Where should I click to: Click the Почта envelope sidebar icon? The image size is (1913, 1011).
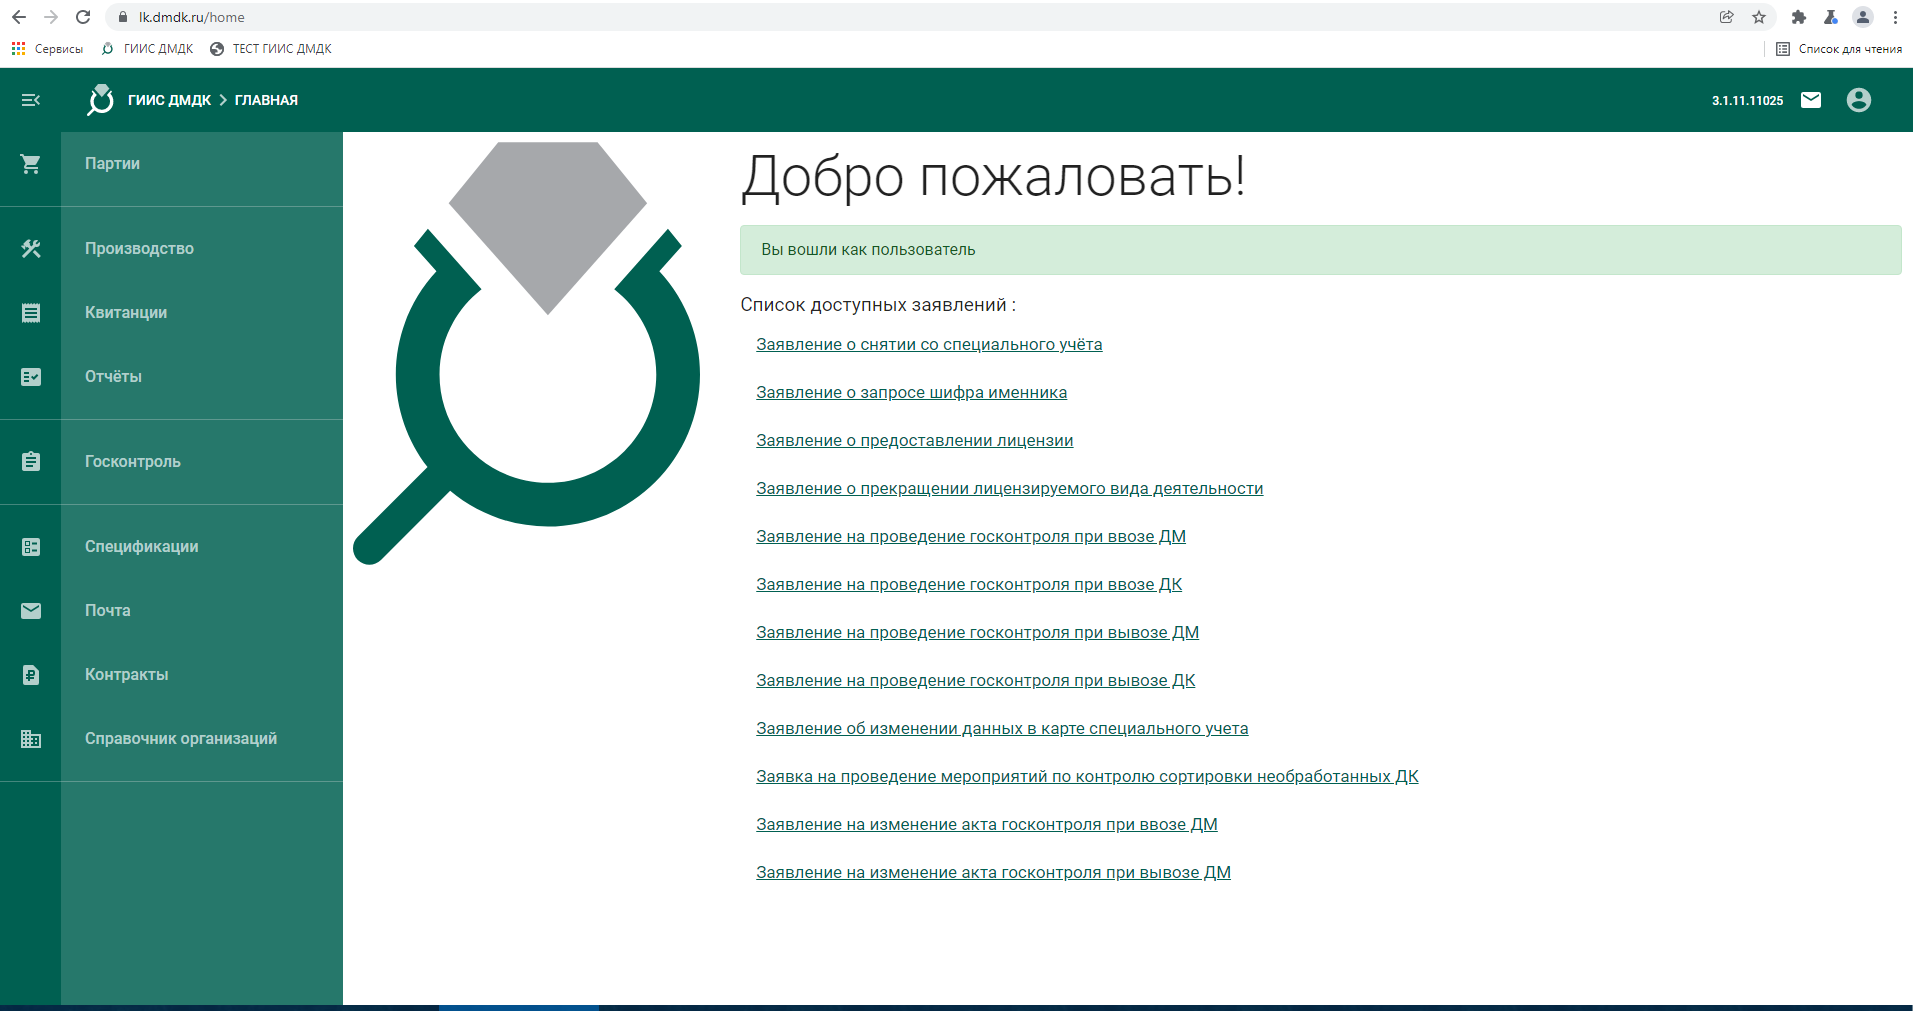point(31,611)
